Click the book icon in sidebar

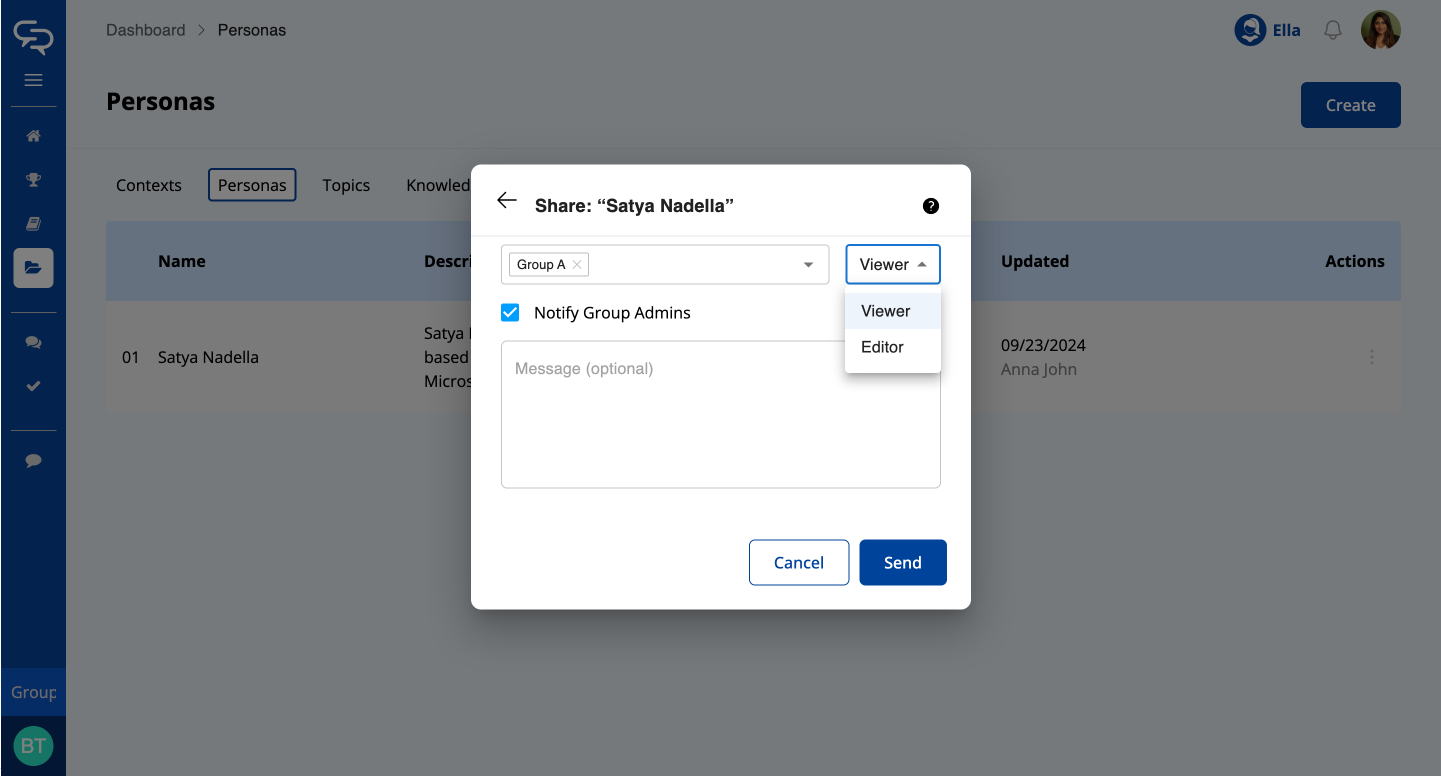pyautogui.click(x=33, y=224)
